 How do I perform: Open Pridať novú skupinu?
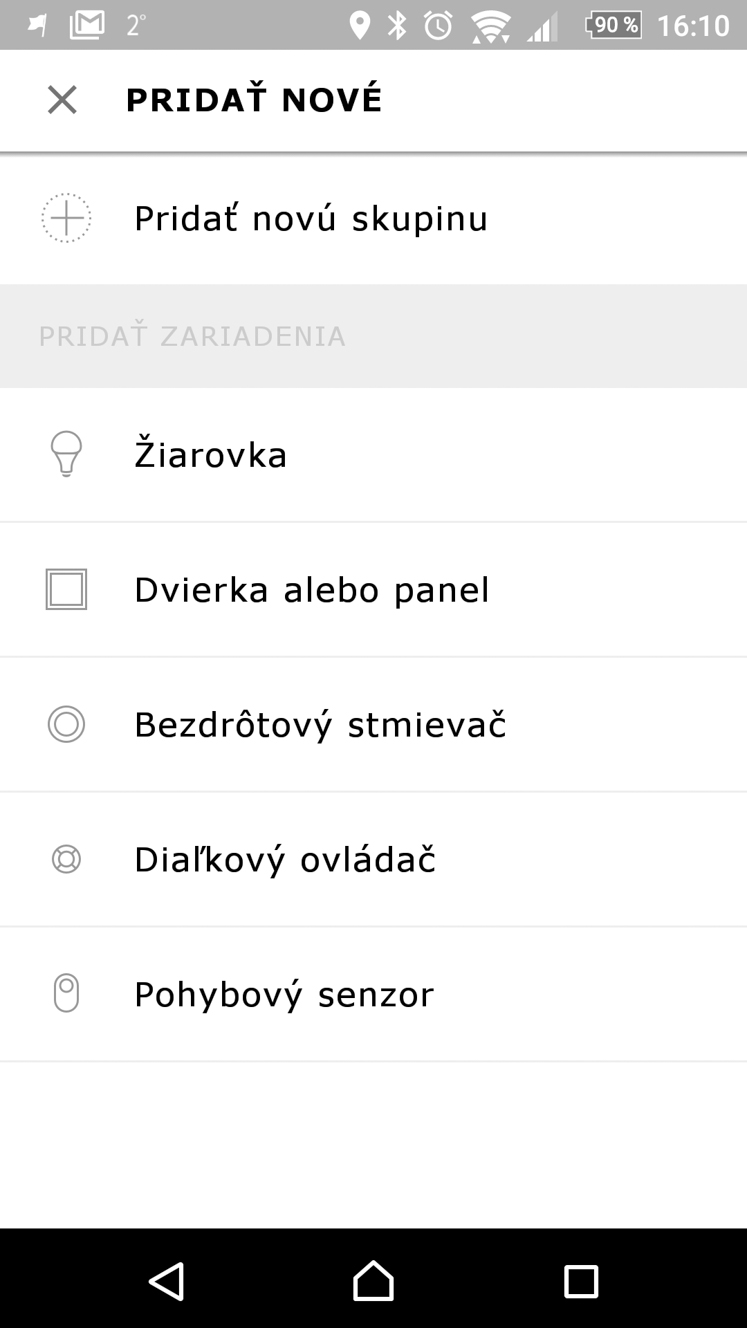(373, 218)
